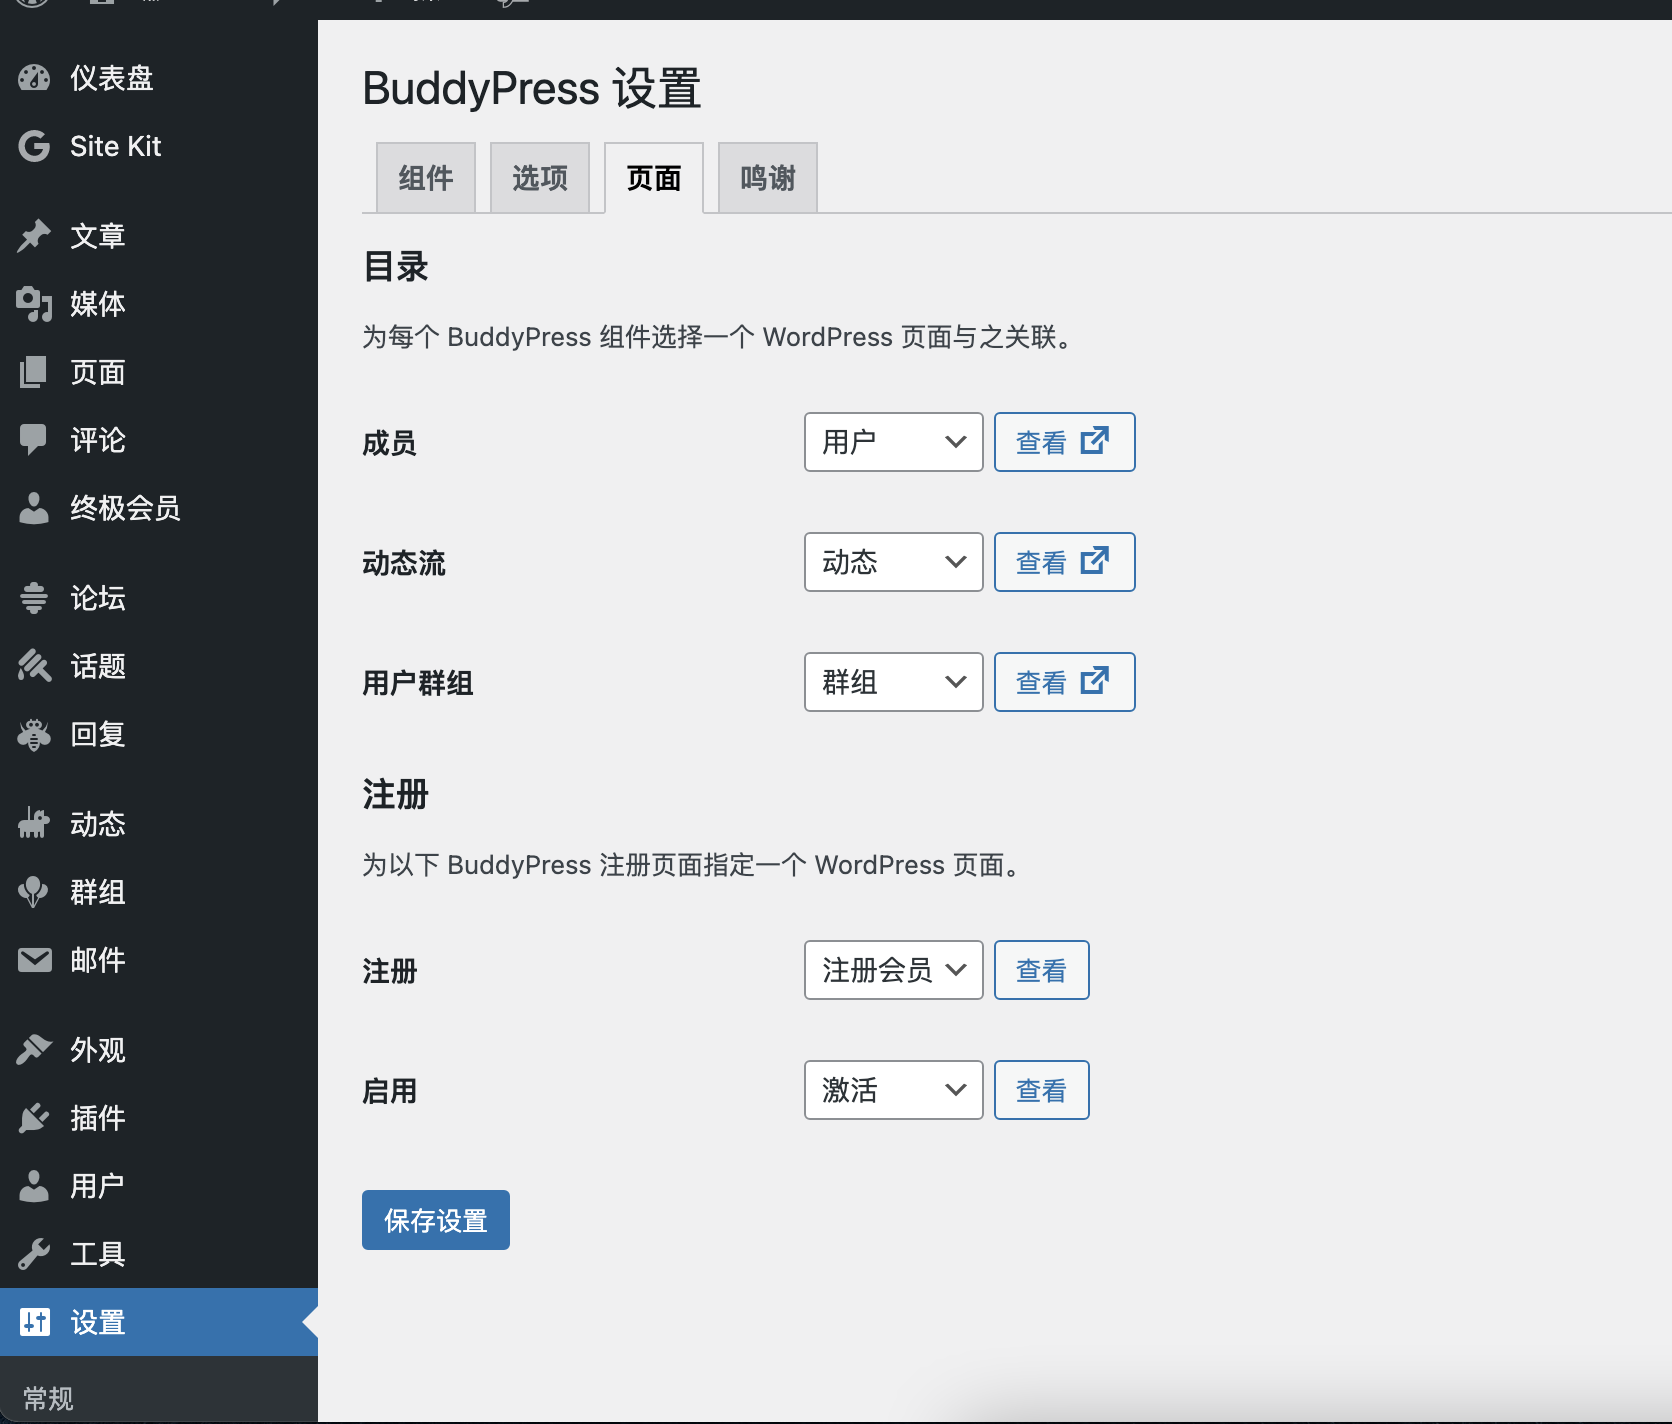Click the 文章 pushpin icon

tap(34, 236)
